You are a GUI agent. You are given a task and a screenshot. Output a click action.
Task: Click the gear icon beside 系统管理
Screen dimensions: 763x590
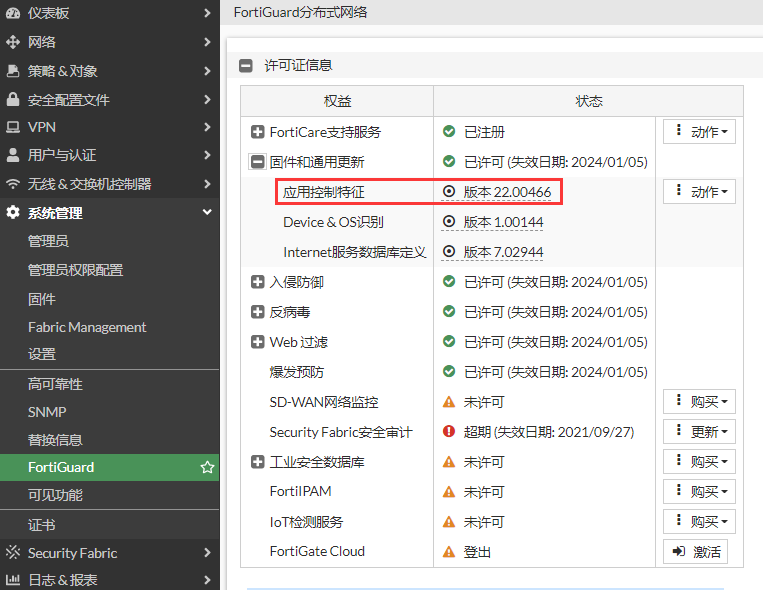(13, 213)
